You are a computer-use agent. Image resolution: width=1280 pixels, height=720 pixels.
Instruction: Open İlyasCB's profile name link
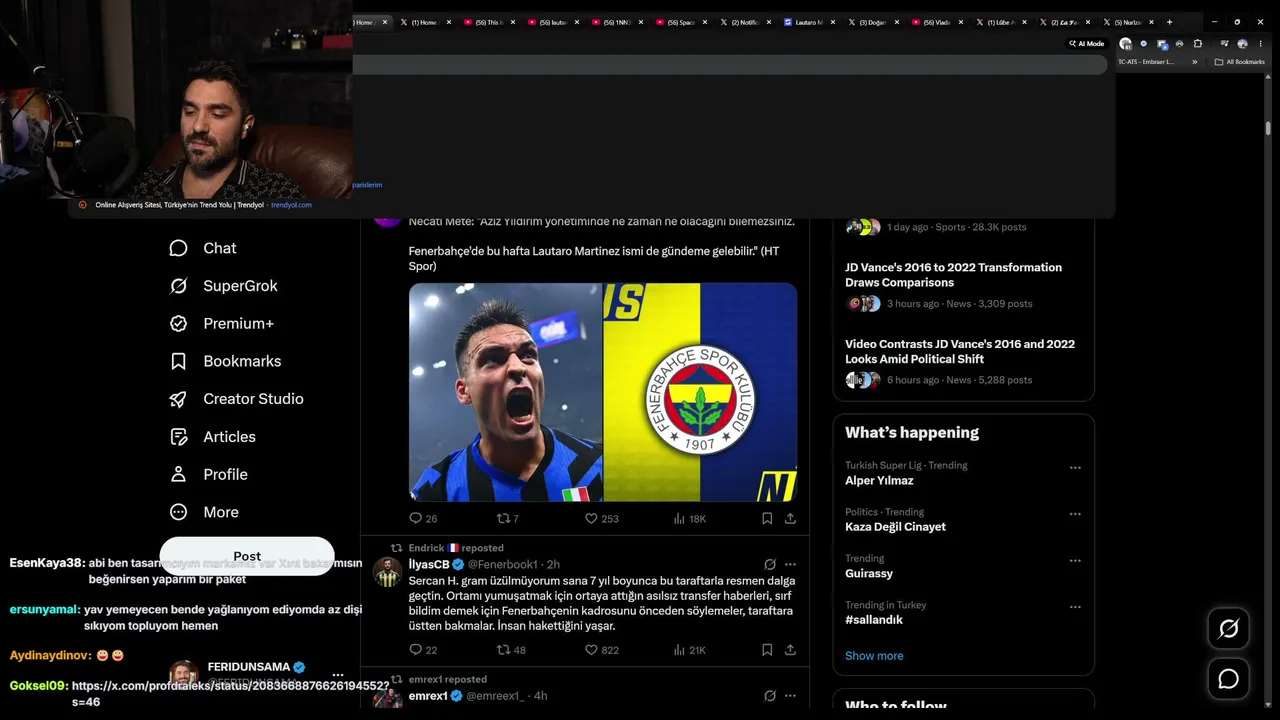click(x=429, y=565)
